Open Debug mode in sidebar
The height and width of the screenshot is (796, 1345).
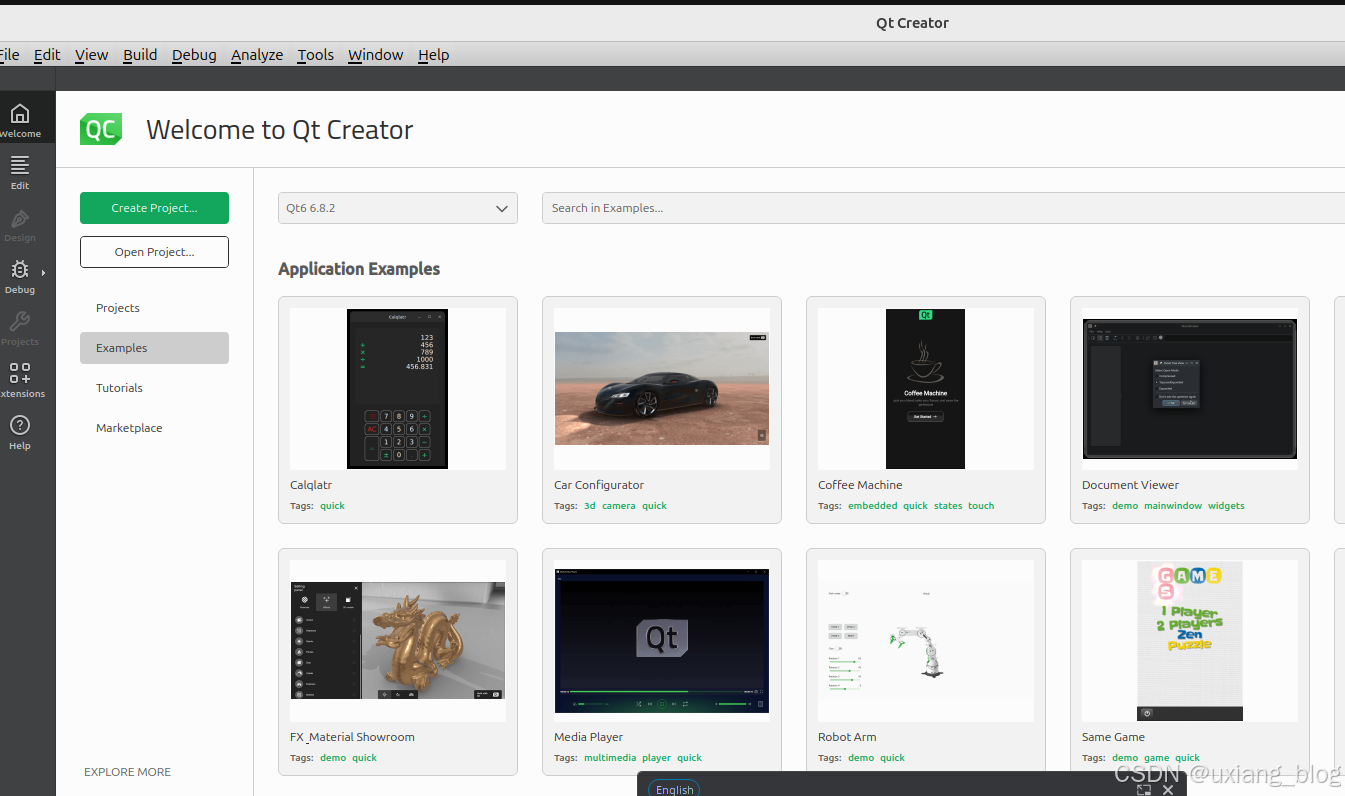[x=20, y=276]
